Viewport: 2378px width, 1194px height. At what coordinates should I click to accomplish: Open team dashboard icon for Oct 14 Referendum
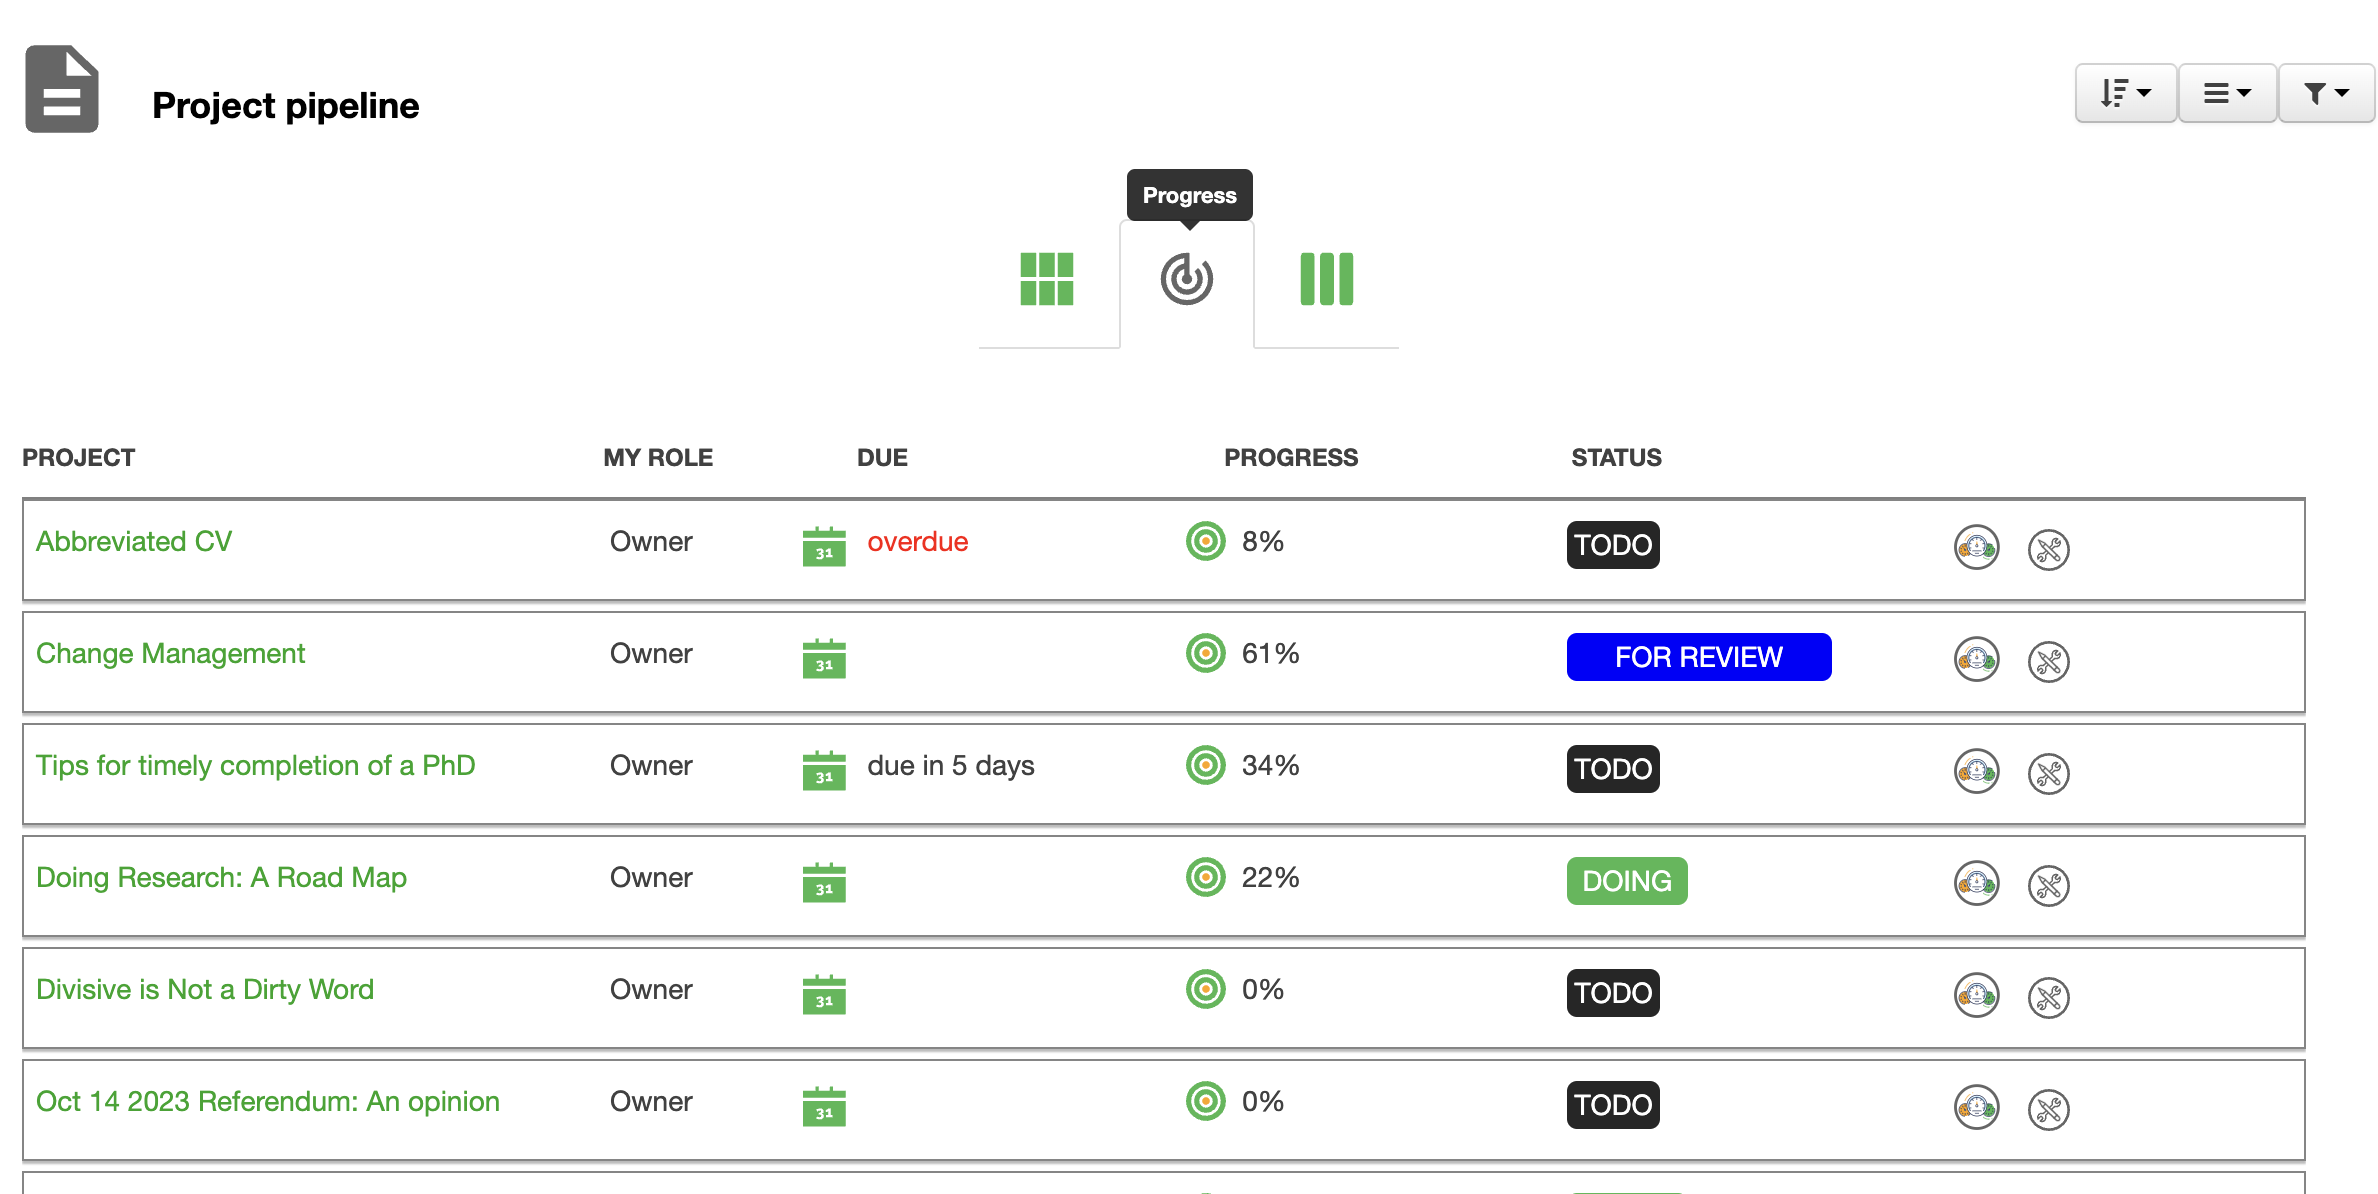[1977, 1107]
